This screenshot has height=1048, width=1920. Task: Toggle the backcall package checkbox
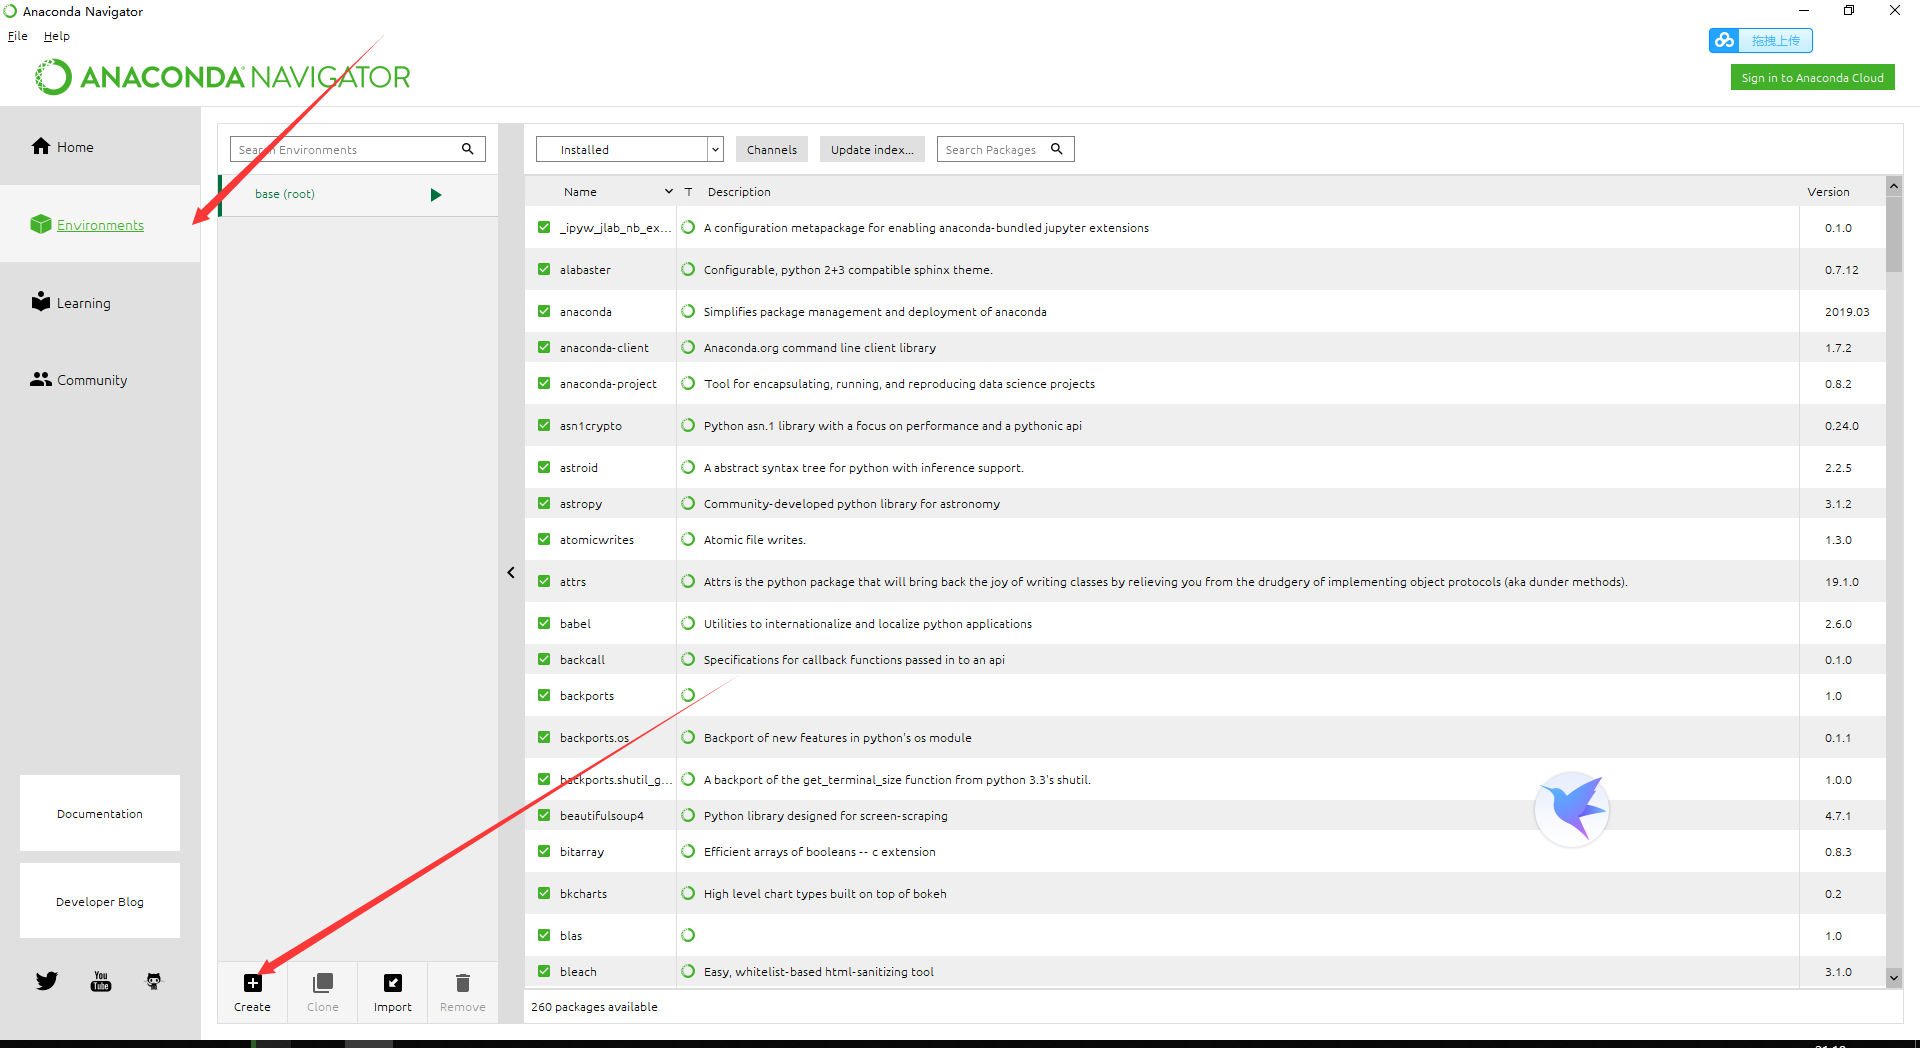(x=544, y=659)
